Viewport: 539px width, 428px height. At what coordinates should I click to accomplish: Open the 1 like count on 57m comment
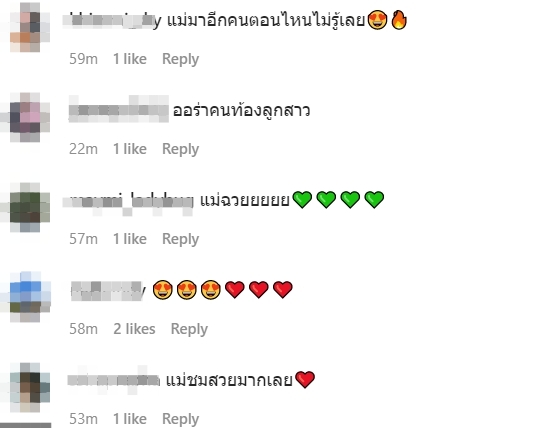point(130,239)
